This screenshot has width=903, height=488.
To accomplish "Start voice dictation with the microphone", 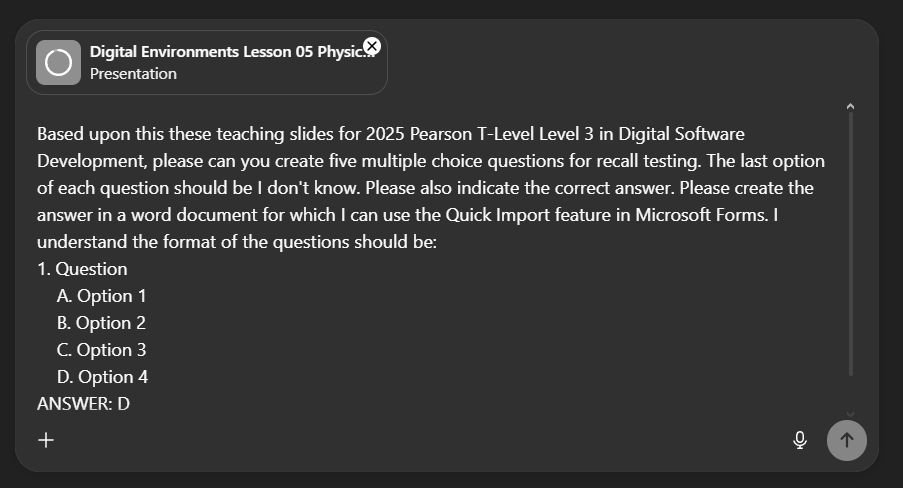I will 799,439.
